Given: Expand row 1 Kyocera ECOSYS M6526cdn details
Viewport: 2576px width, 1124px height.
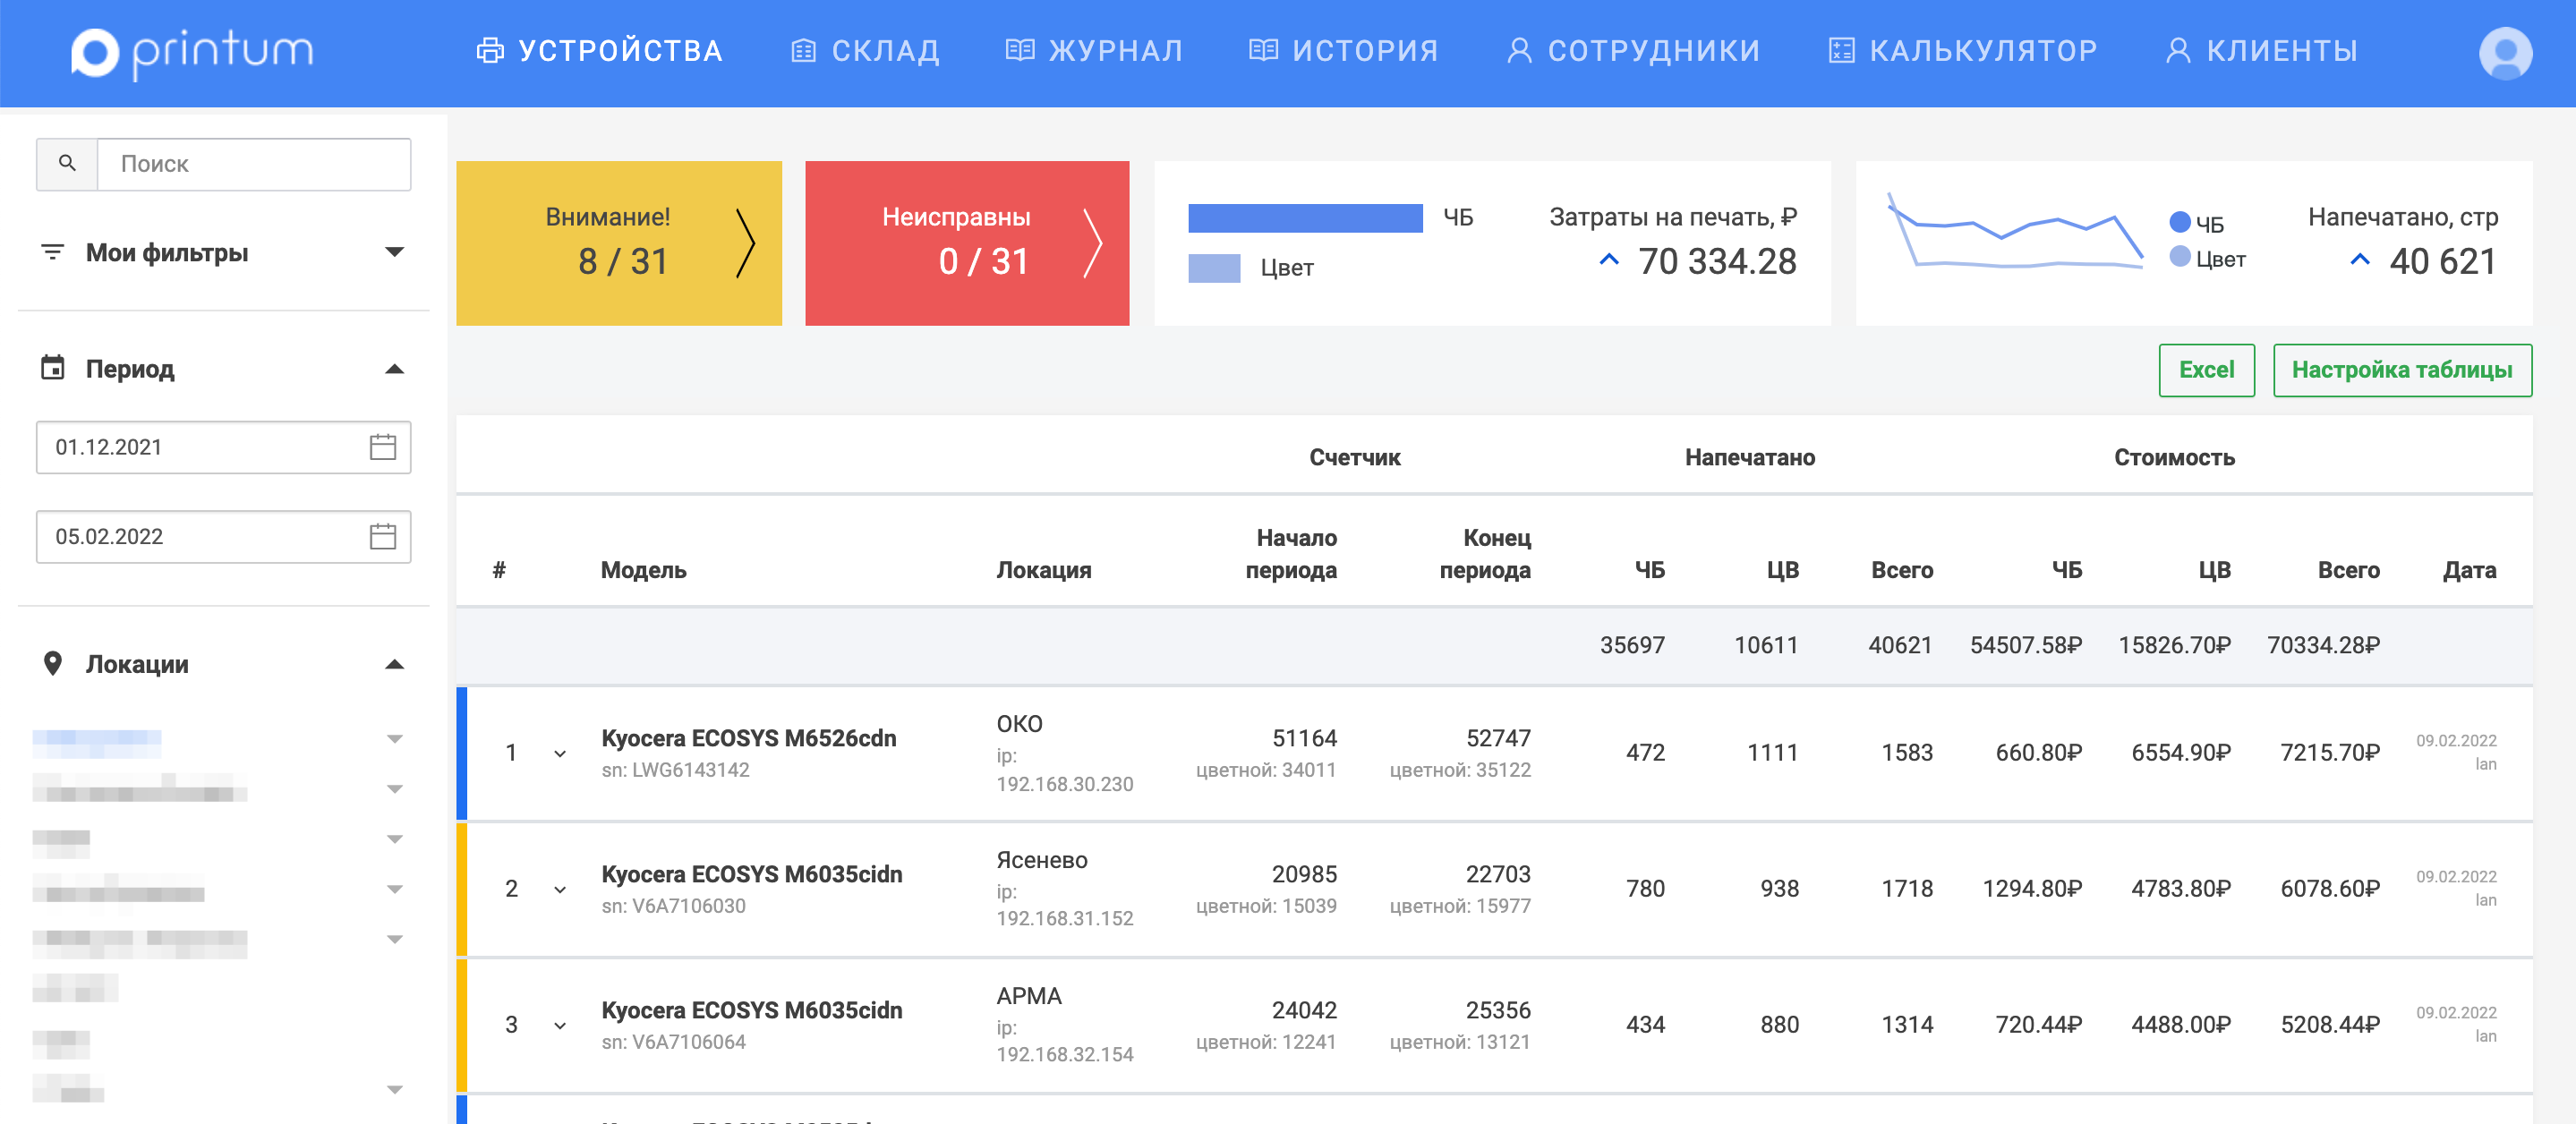Looking at the screenshot, I should tap(560, 753).
